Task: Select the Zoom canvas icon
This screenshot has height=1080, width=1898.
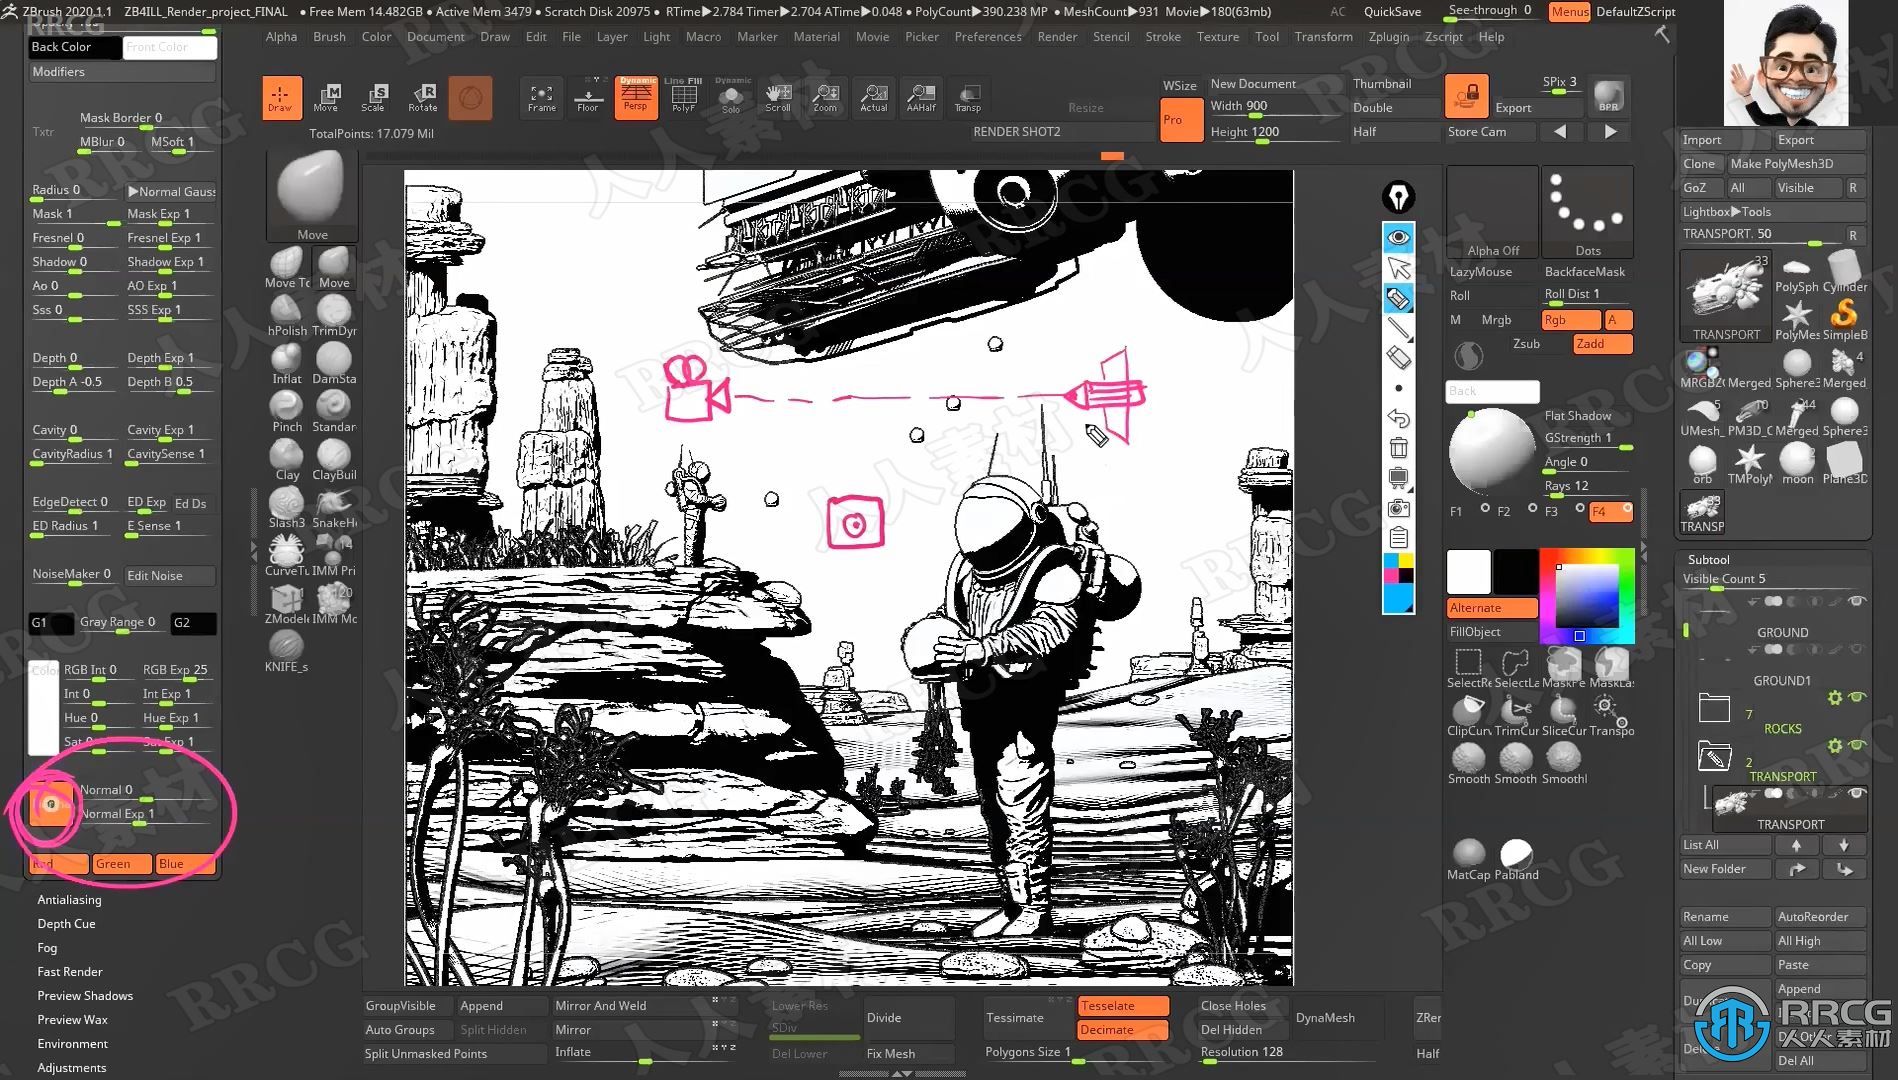Action: [x=826, y=97]
